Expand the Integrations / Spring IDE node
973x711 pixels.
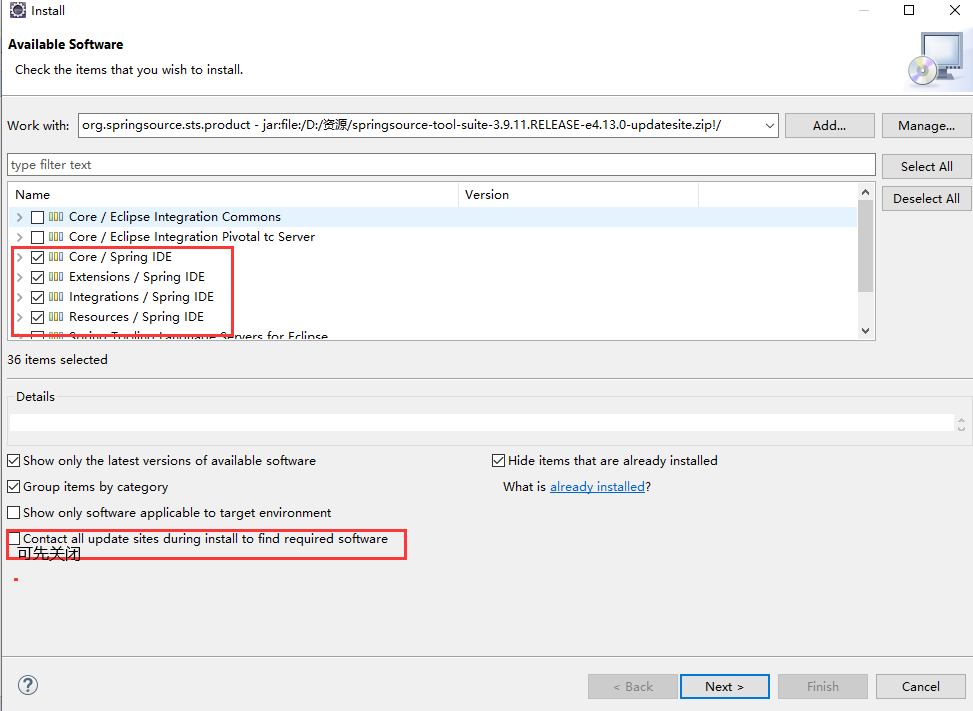point(19,297)
